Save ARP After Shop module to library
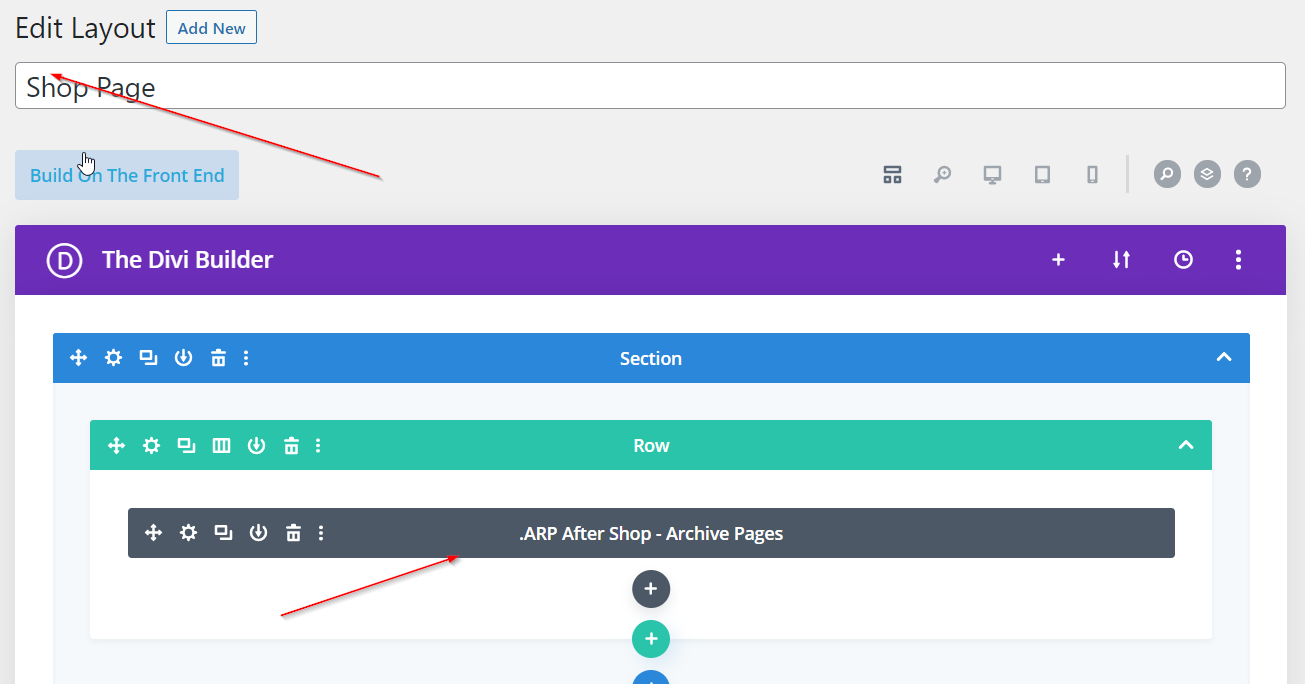Screen dimensions: 1305x684 tap(258, 533)
